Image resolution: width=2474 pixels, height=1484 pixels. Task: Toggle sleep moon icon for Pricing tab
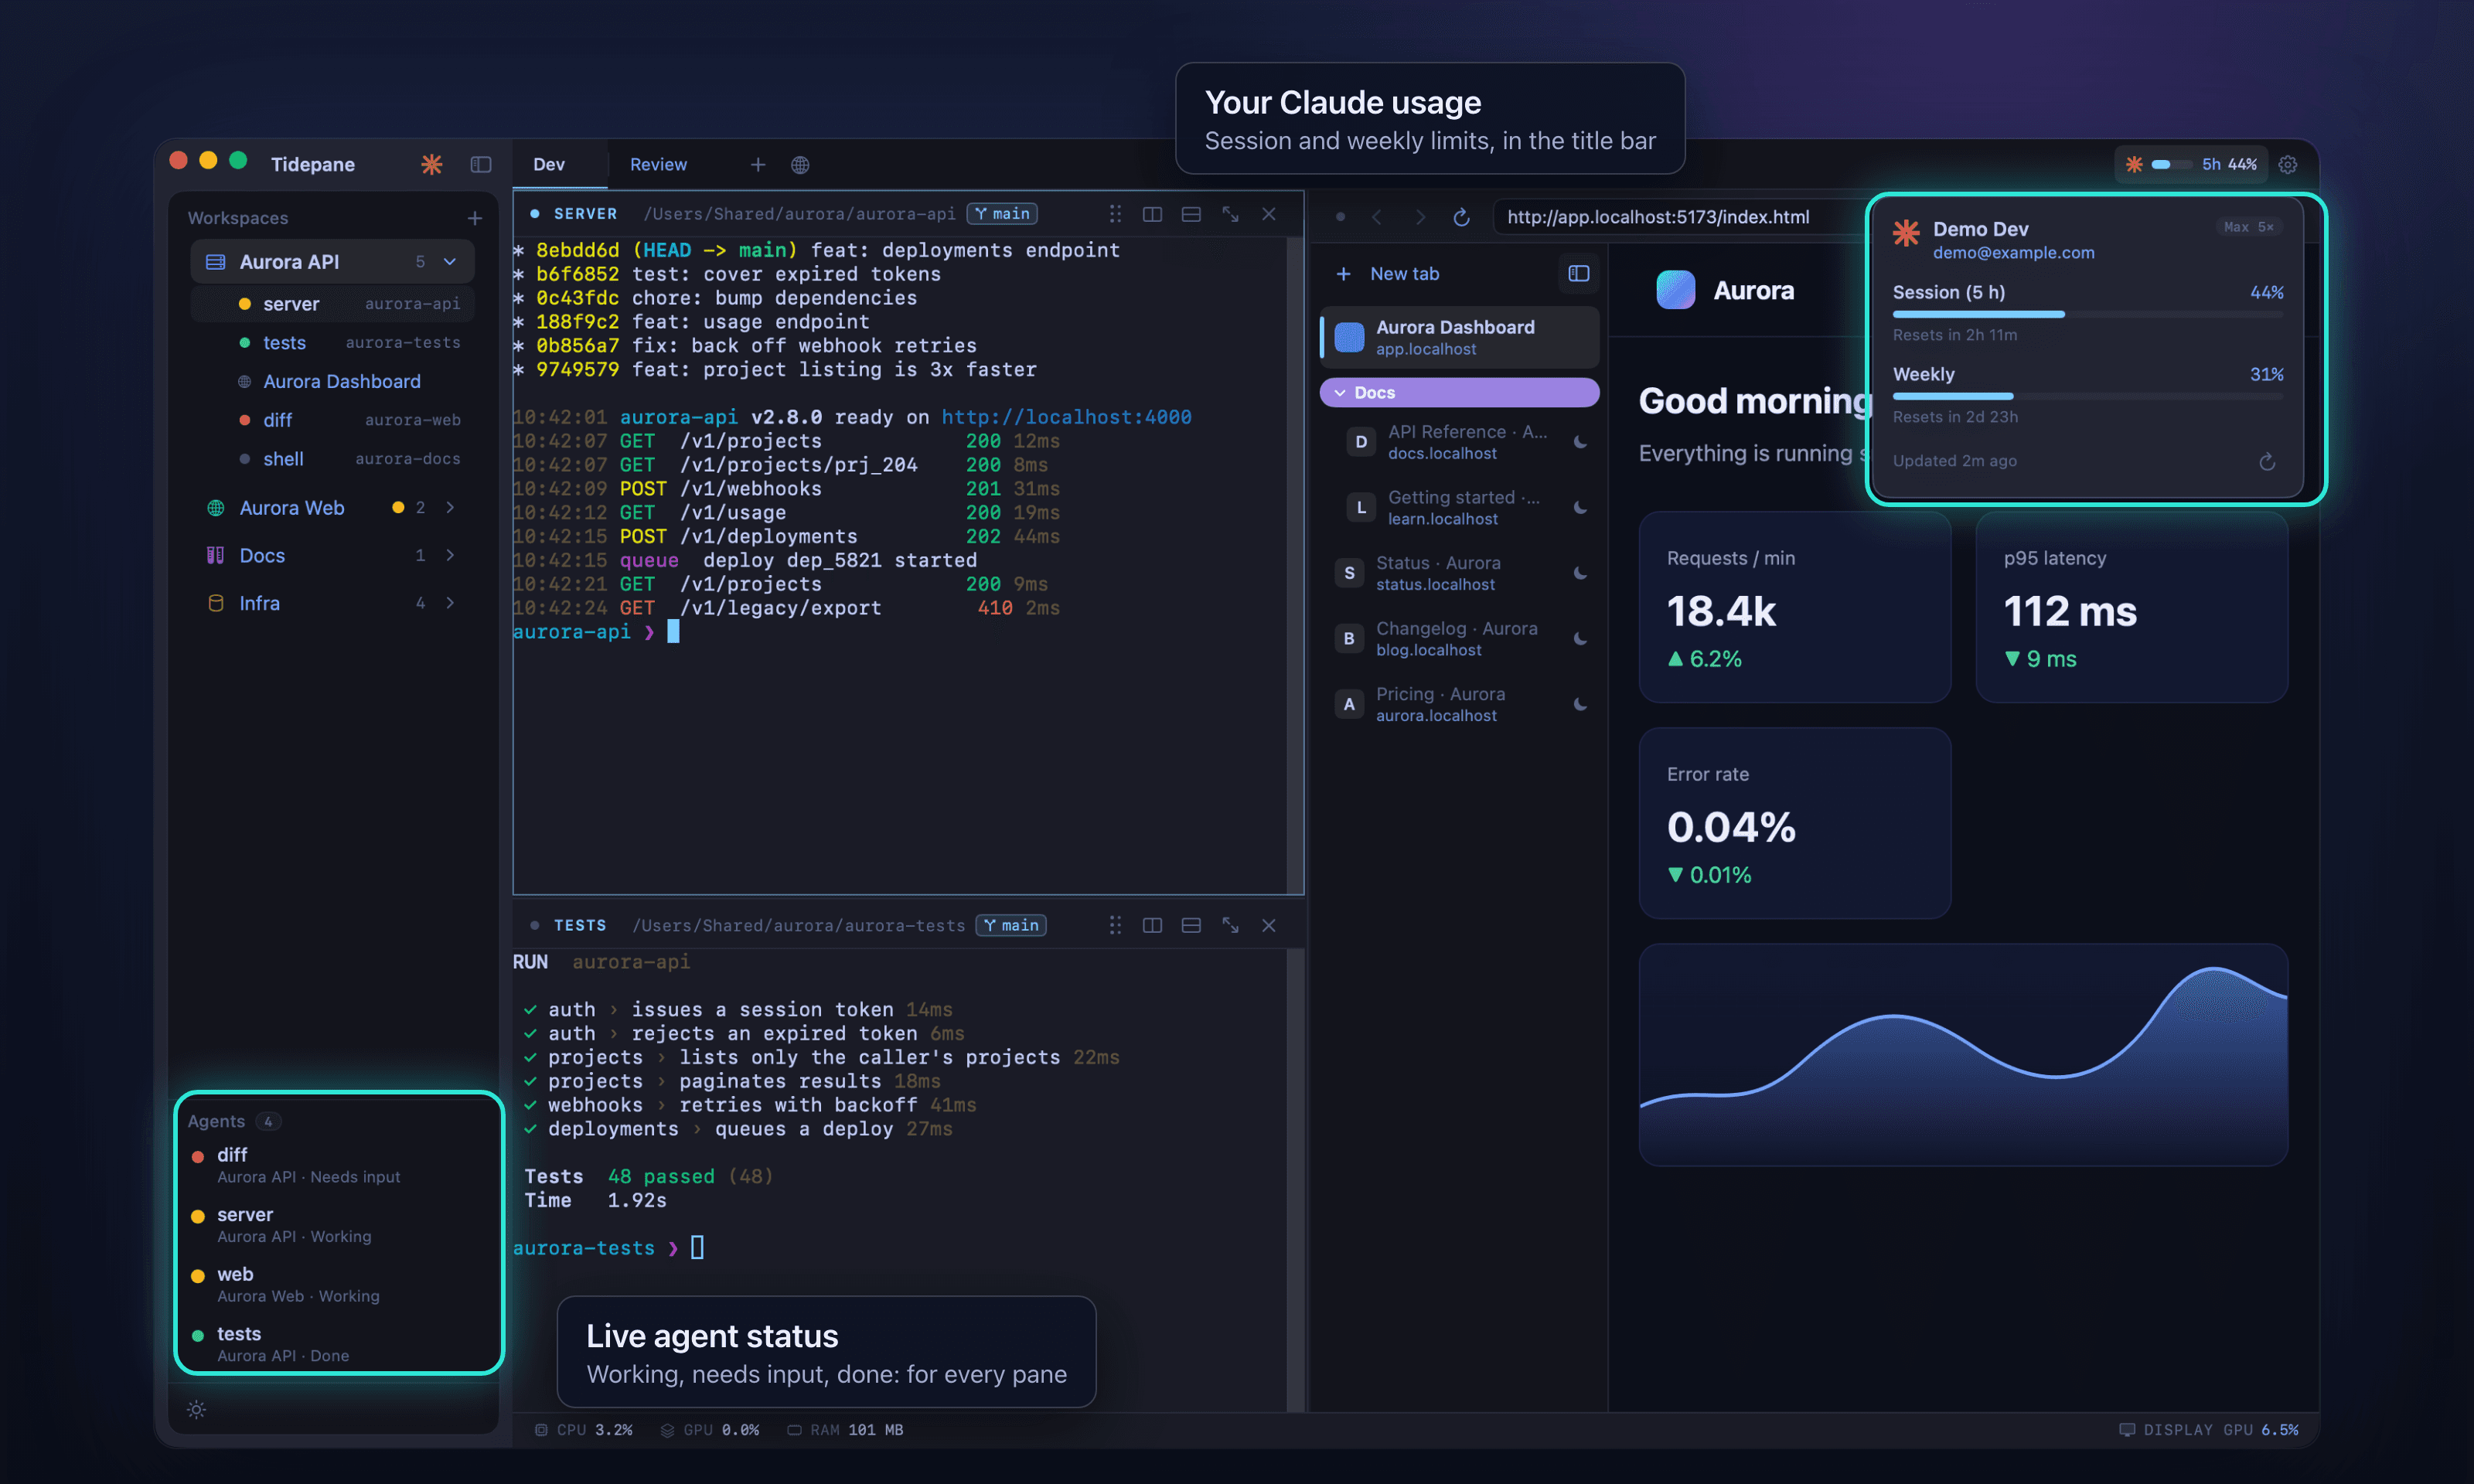(x=1580, y=704)
